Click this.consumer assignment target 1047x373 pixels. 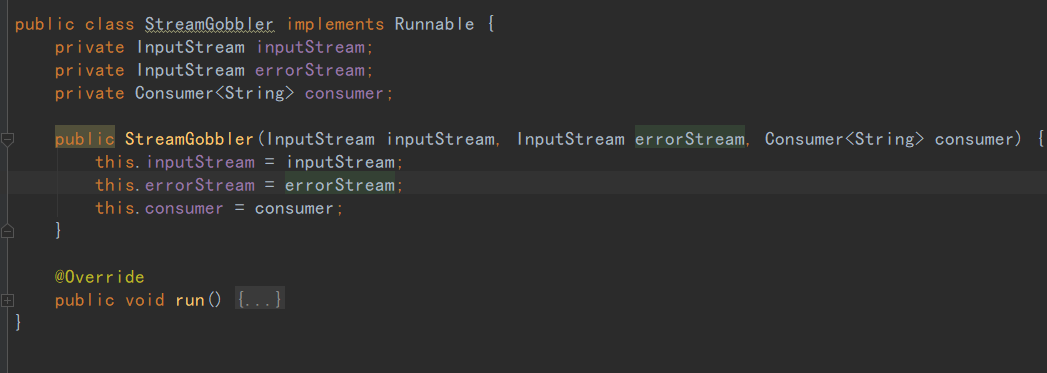[x=159, y=208]
